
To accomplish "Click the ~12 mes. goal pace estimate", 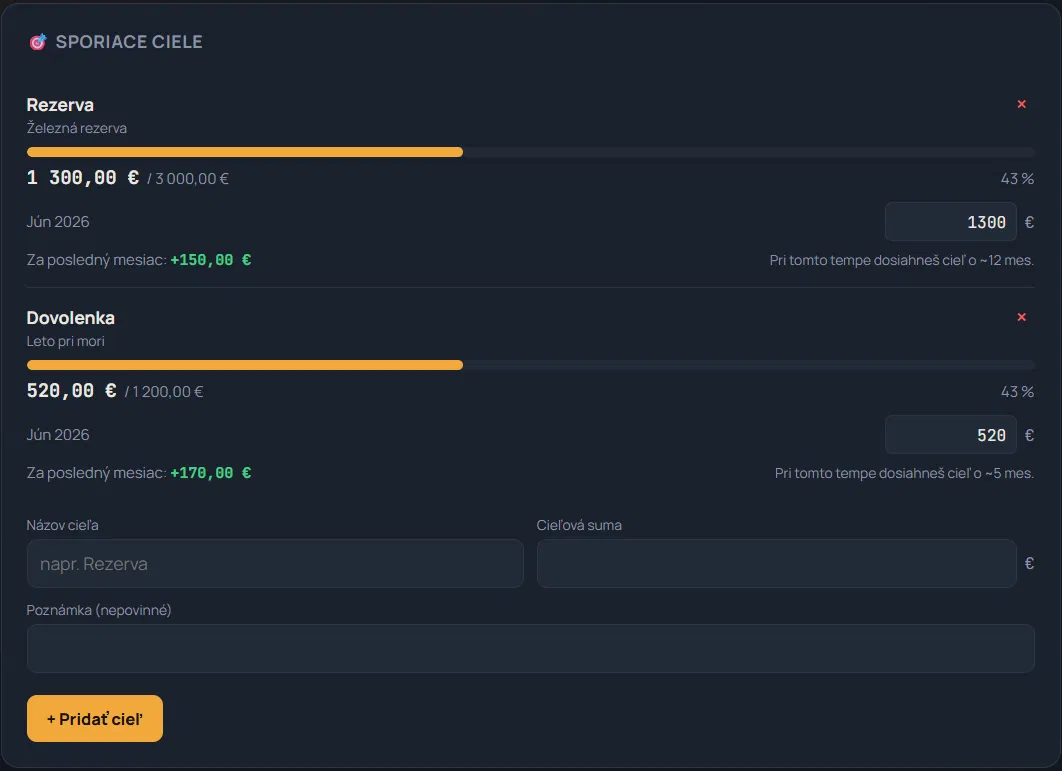I will coord(901,260).
